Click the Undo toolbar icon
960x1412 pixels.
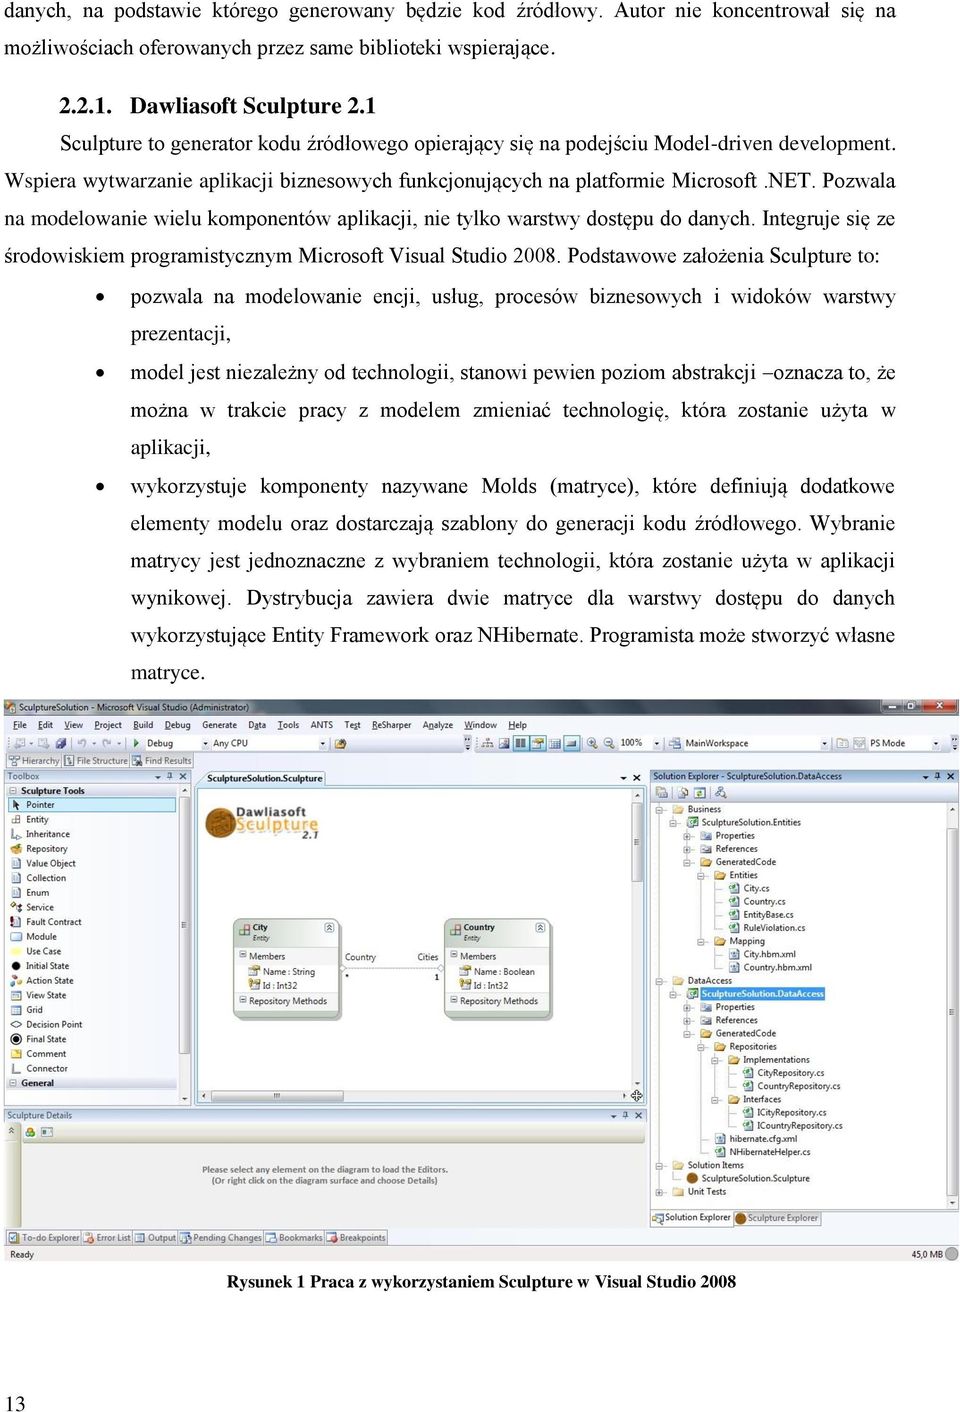[x=82, y=743]
